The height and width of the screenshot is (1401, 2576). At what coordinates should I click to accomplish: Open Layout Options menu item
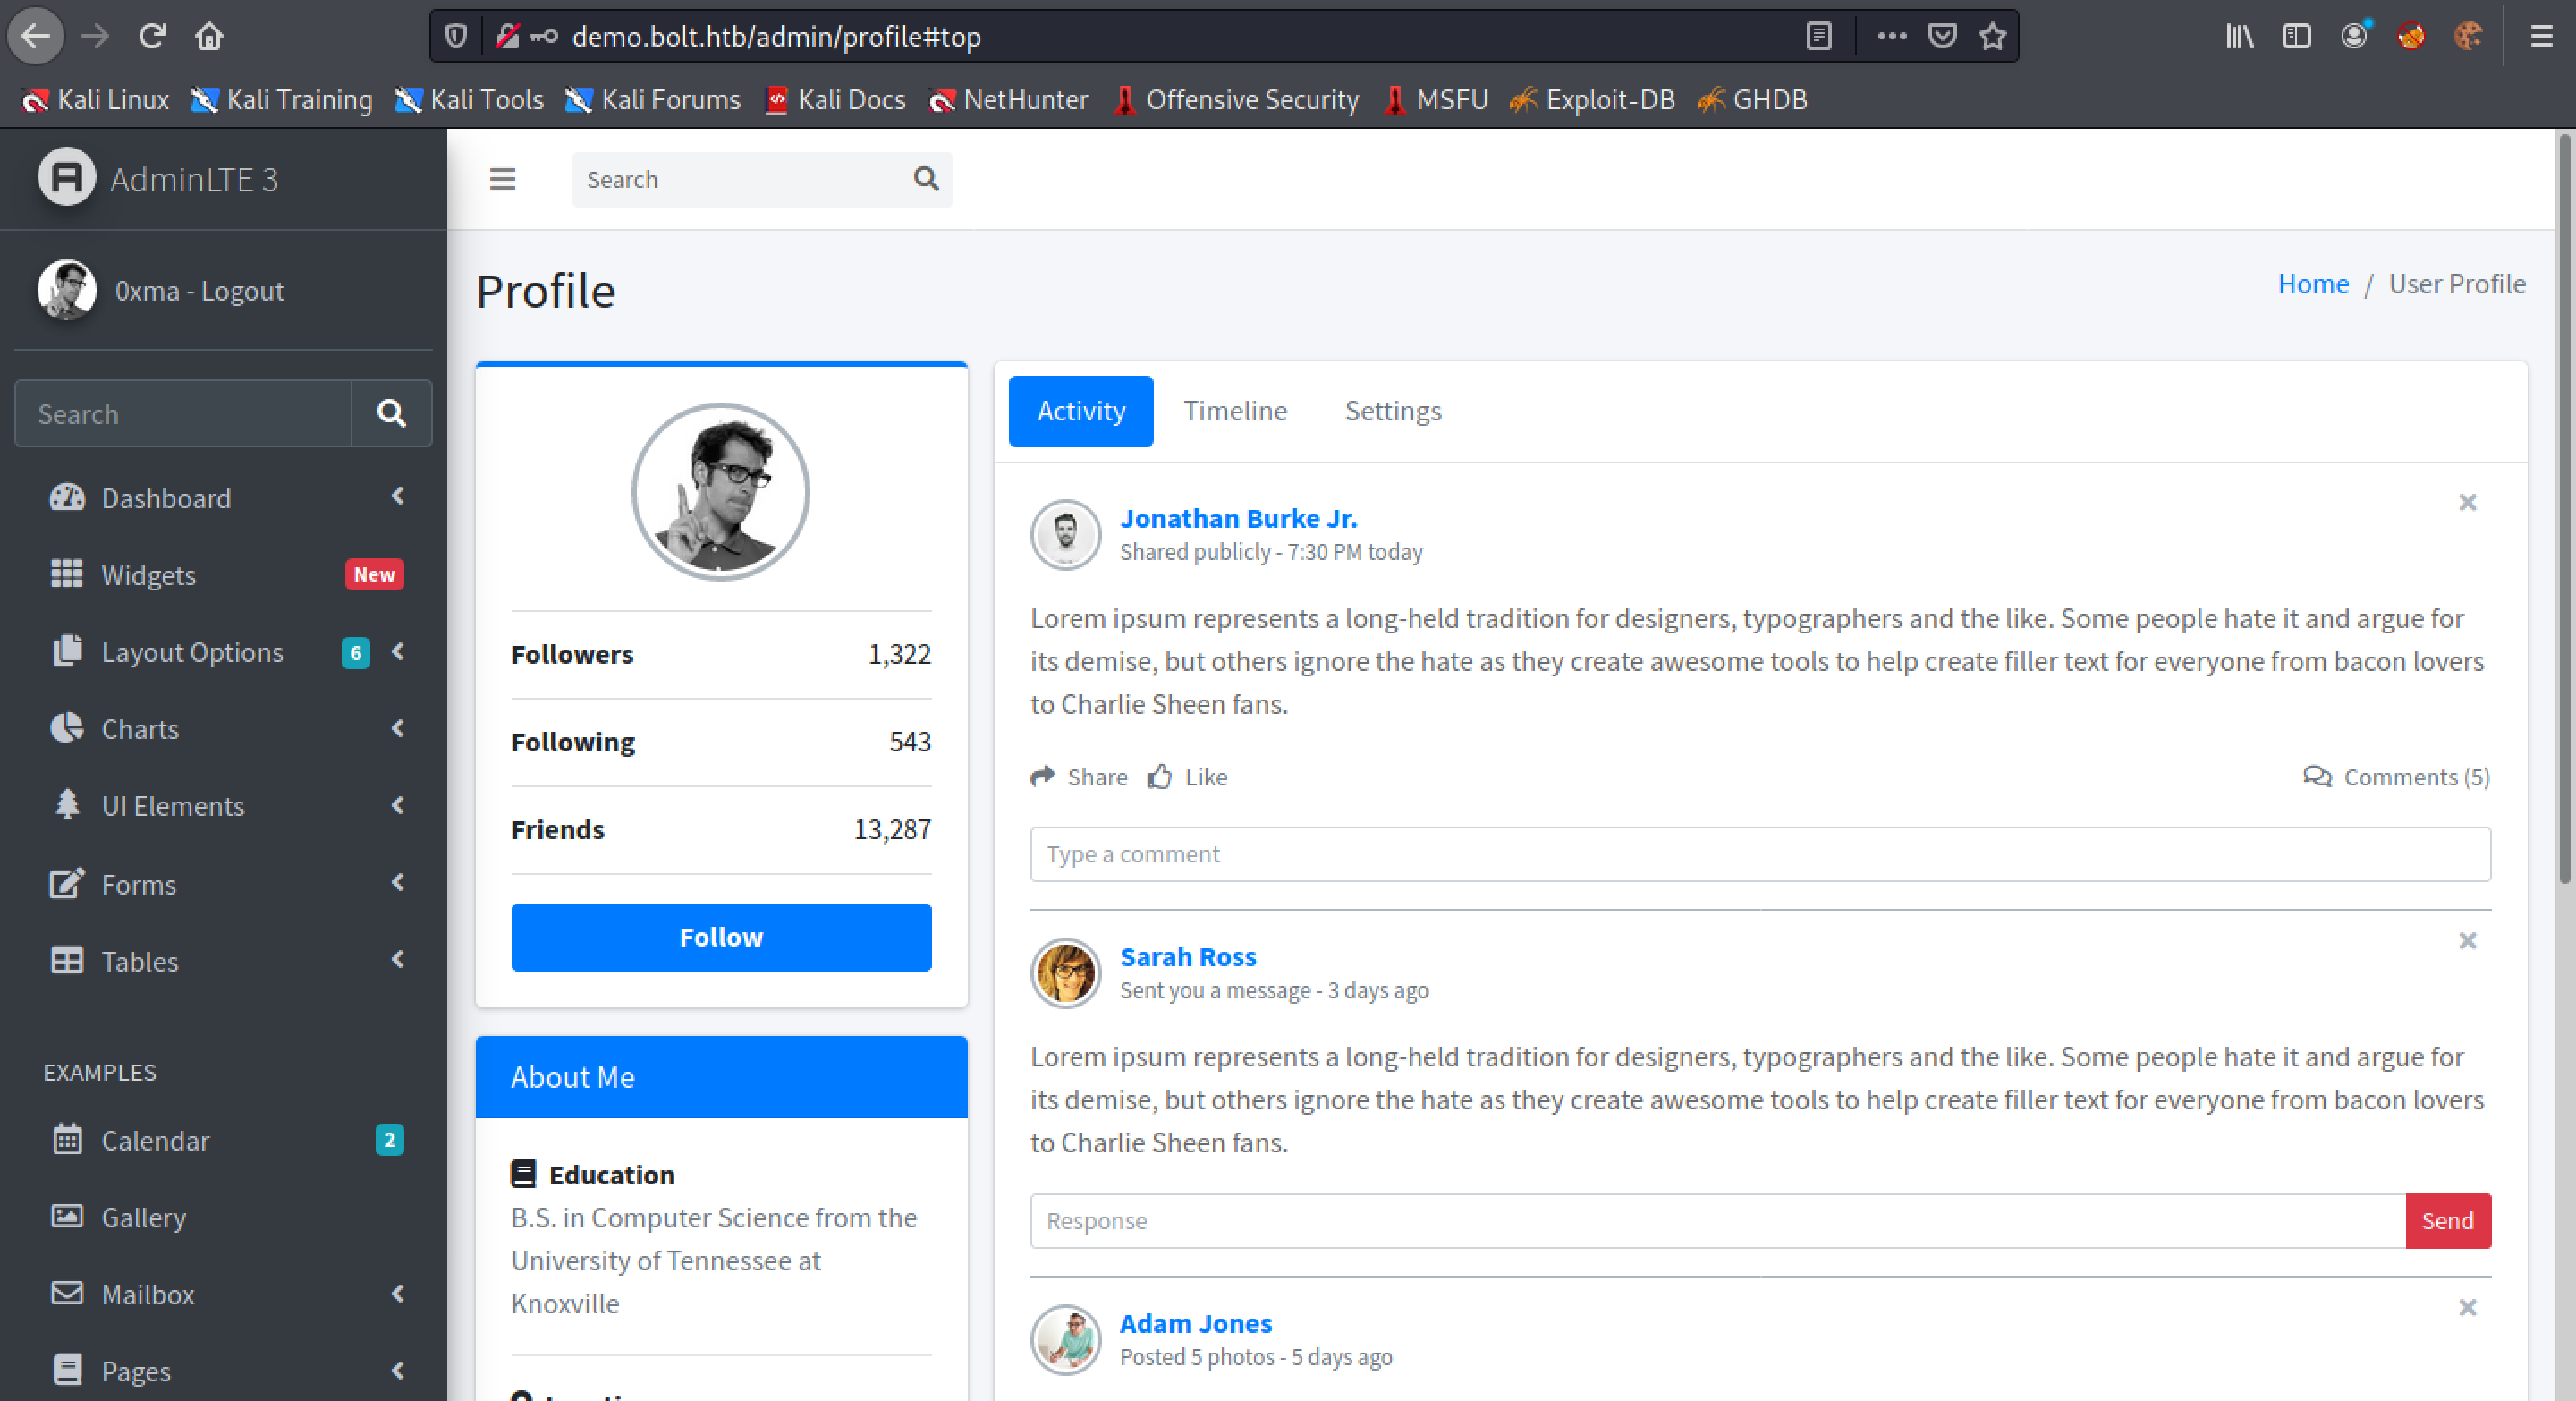223,652
